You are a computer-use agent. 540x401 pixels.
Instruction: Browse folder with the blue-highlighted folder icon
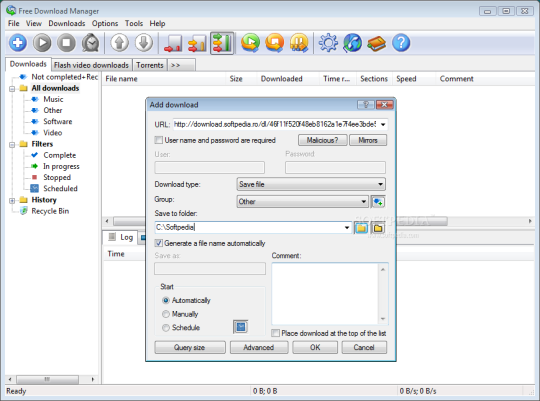click(361, 228)
